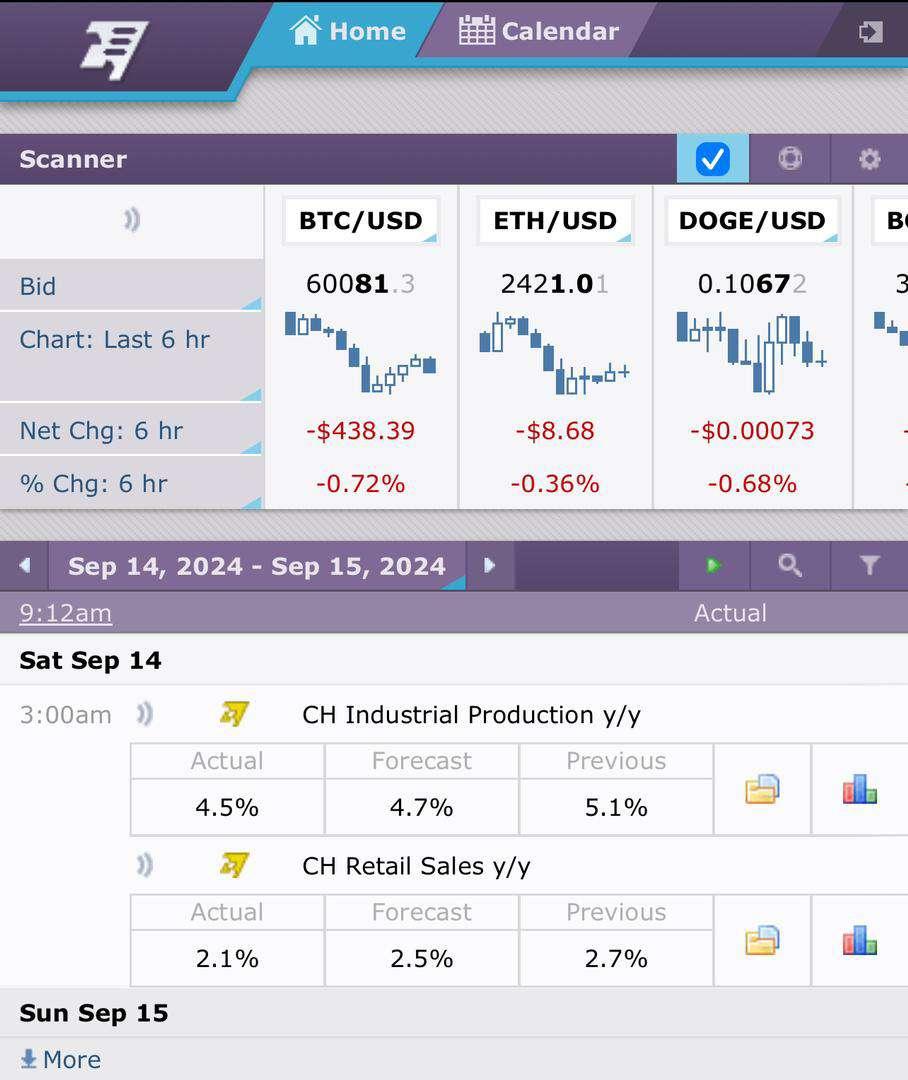Toggle sound alert for CH Industrial Production
Image resolution: width=908 pixels, height=1080 pixels.
(x=145, y=714)
